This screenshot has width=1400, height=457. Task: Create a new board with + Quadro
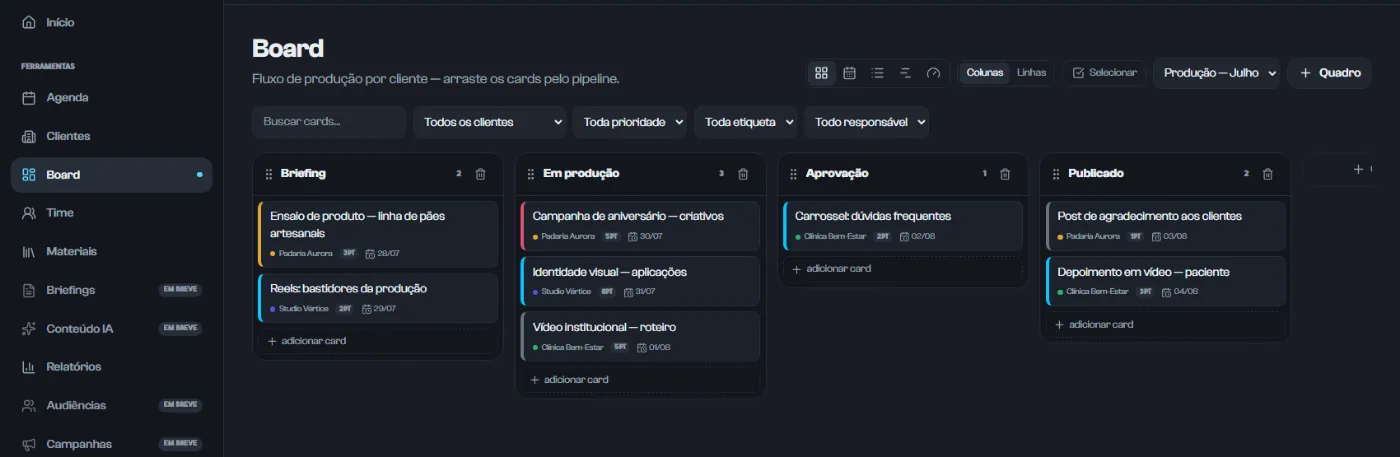coord(1329,73)
